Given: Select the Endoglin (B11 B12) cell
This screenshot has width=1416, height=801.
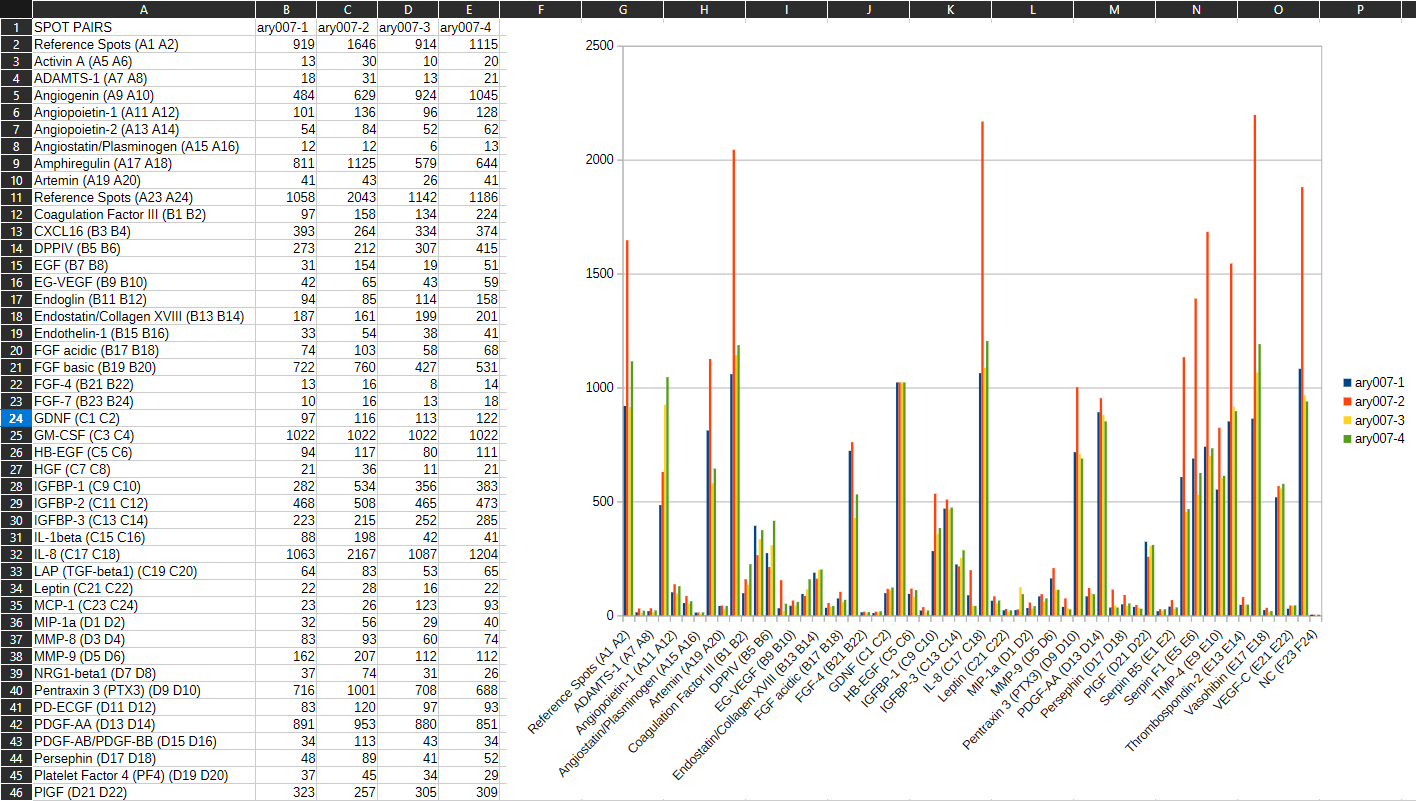Looking at the screenshot, I should (x=143, y=299).
